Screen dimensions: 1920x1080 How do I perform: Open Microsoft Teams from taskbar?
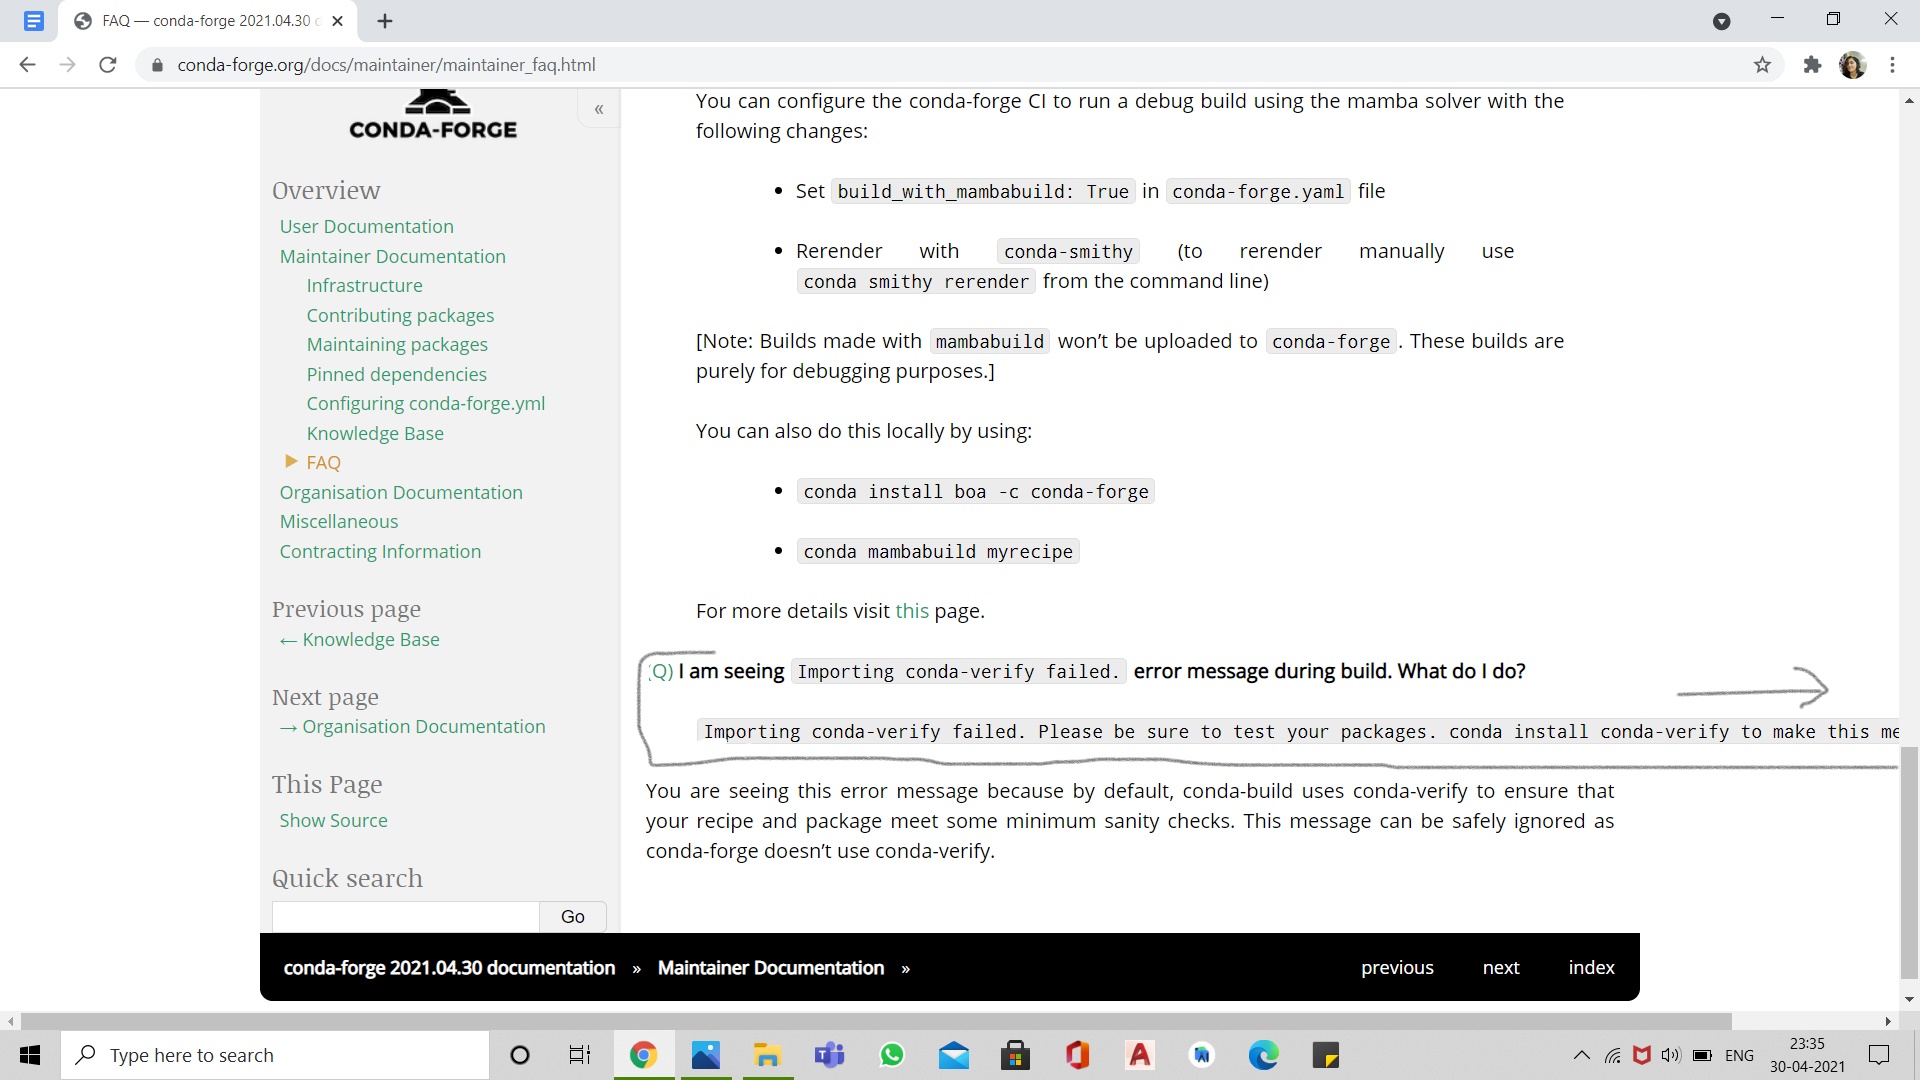[x=829, y=1055]
